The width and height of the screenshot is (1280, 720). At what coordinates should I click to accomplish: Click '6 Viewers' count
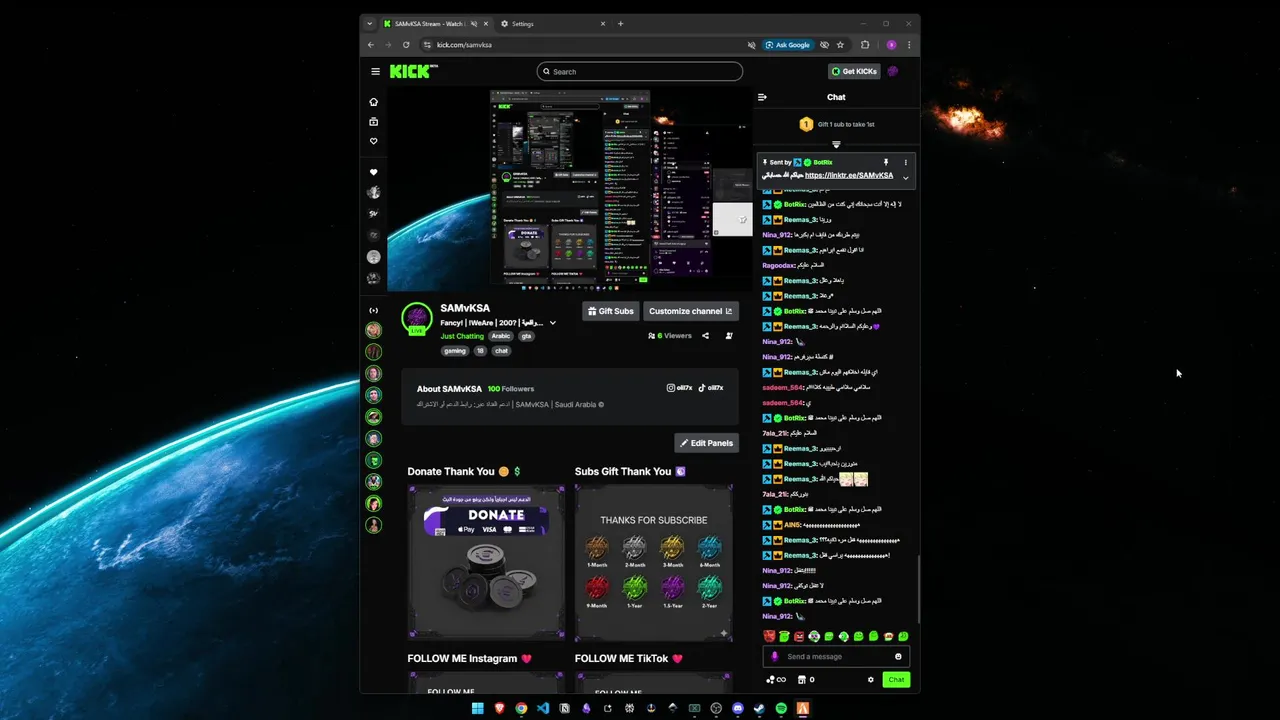[670, 336]
